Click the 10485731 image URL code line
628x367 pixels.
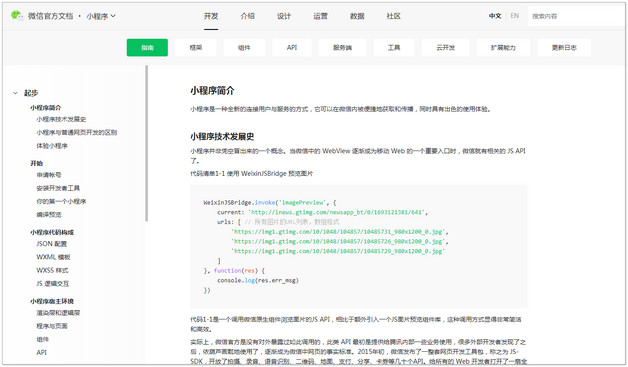340,232
